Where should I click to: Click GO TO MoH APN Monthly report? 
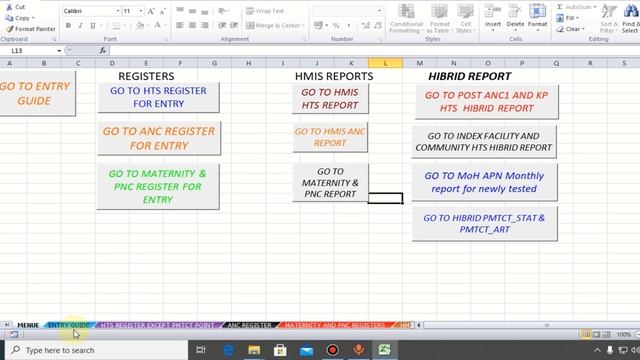484,182
